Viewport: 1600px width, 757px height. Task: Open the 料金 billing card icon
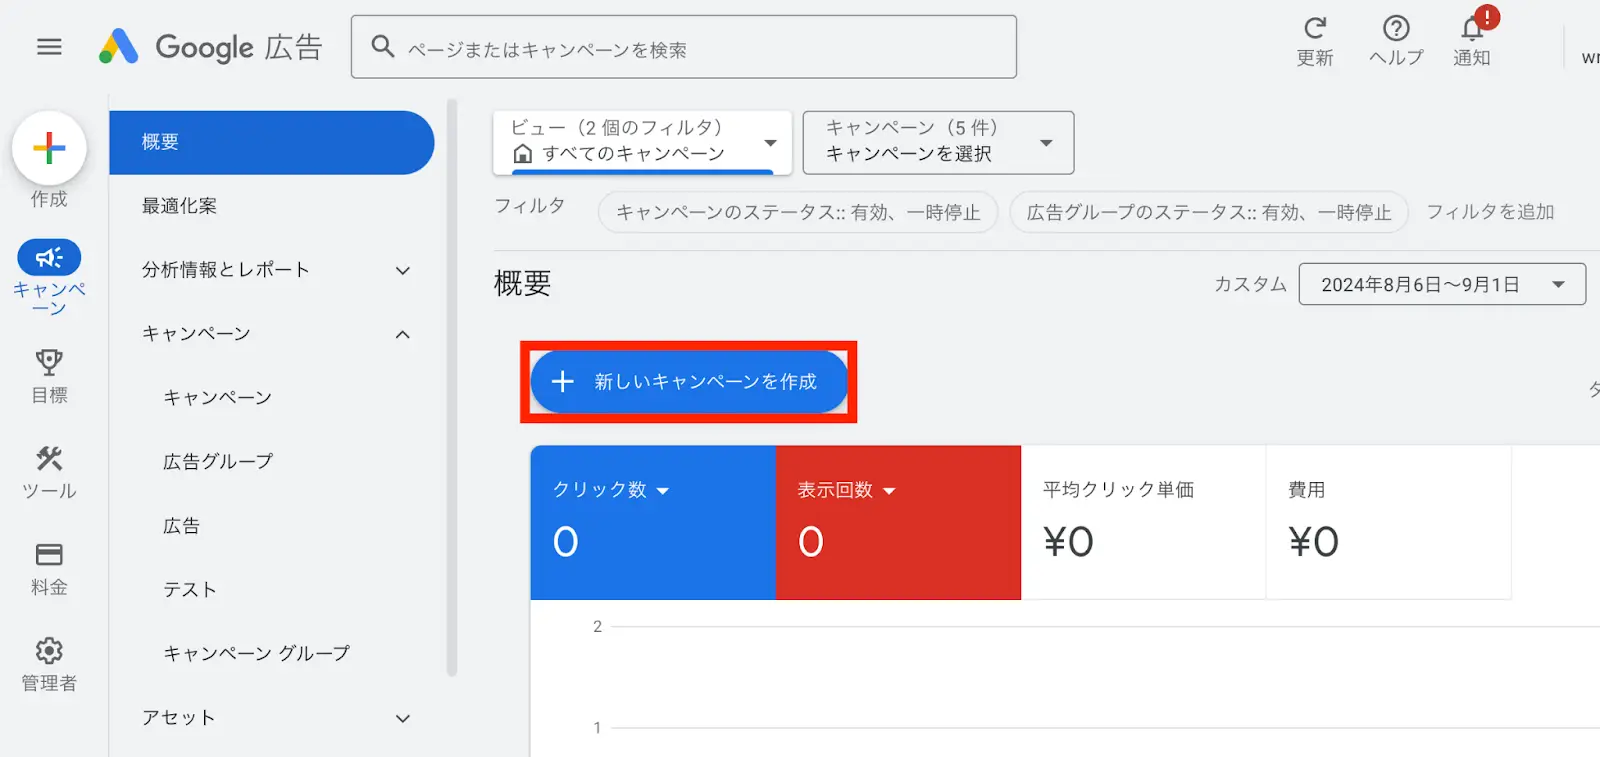pyautogui.click(x=49, y=554)
